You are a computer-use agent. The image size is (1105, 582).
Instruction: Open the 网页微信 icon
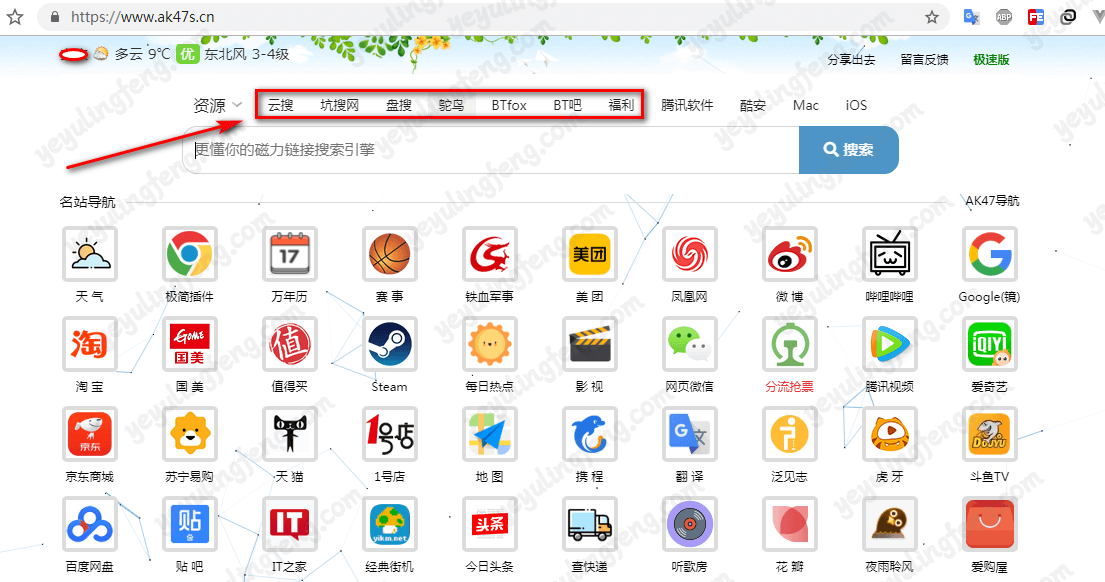[690, 344]
